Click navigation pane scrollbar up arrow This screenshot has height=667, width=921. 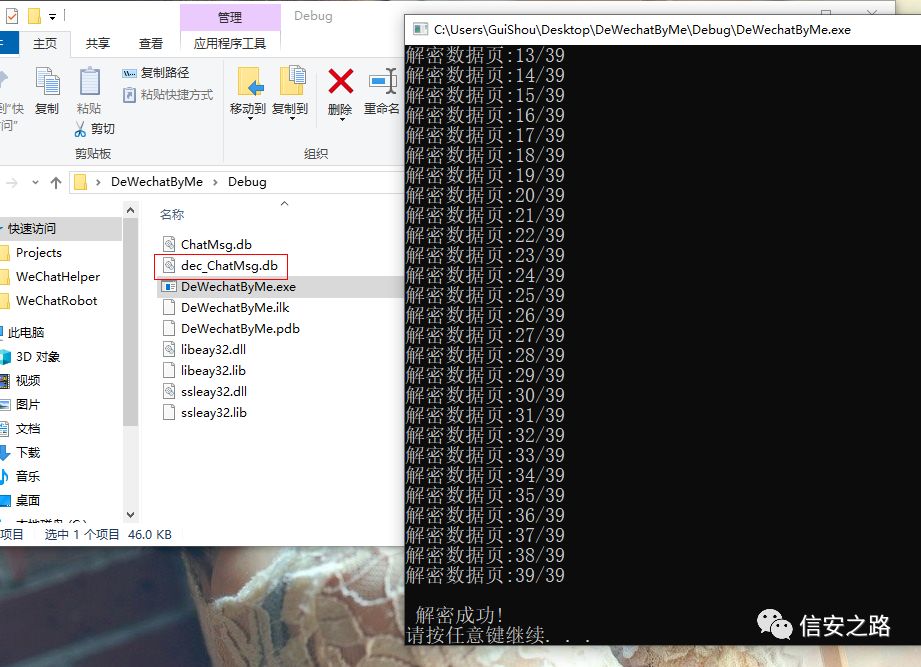pyautogui.click(x=130, y=210)
